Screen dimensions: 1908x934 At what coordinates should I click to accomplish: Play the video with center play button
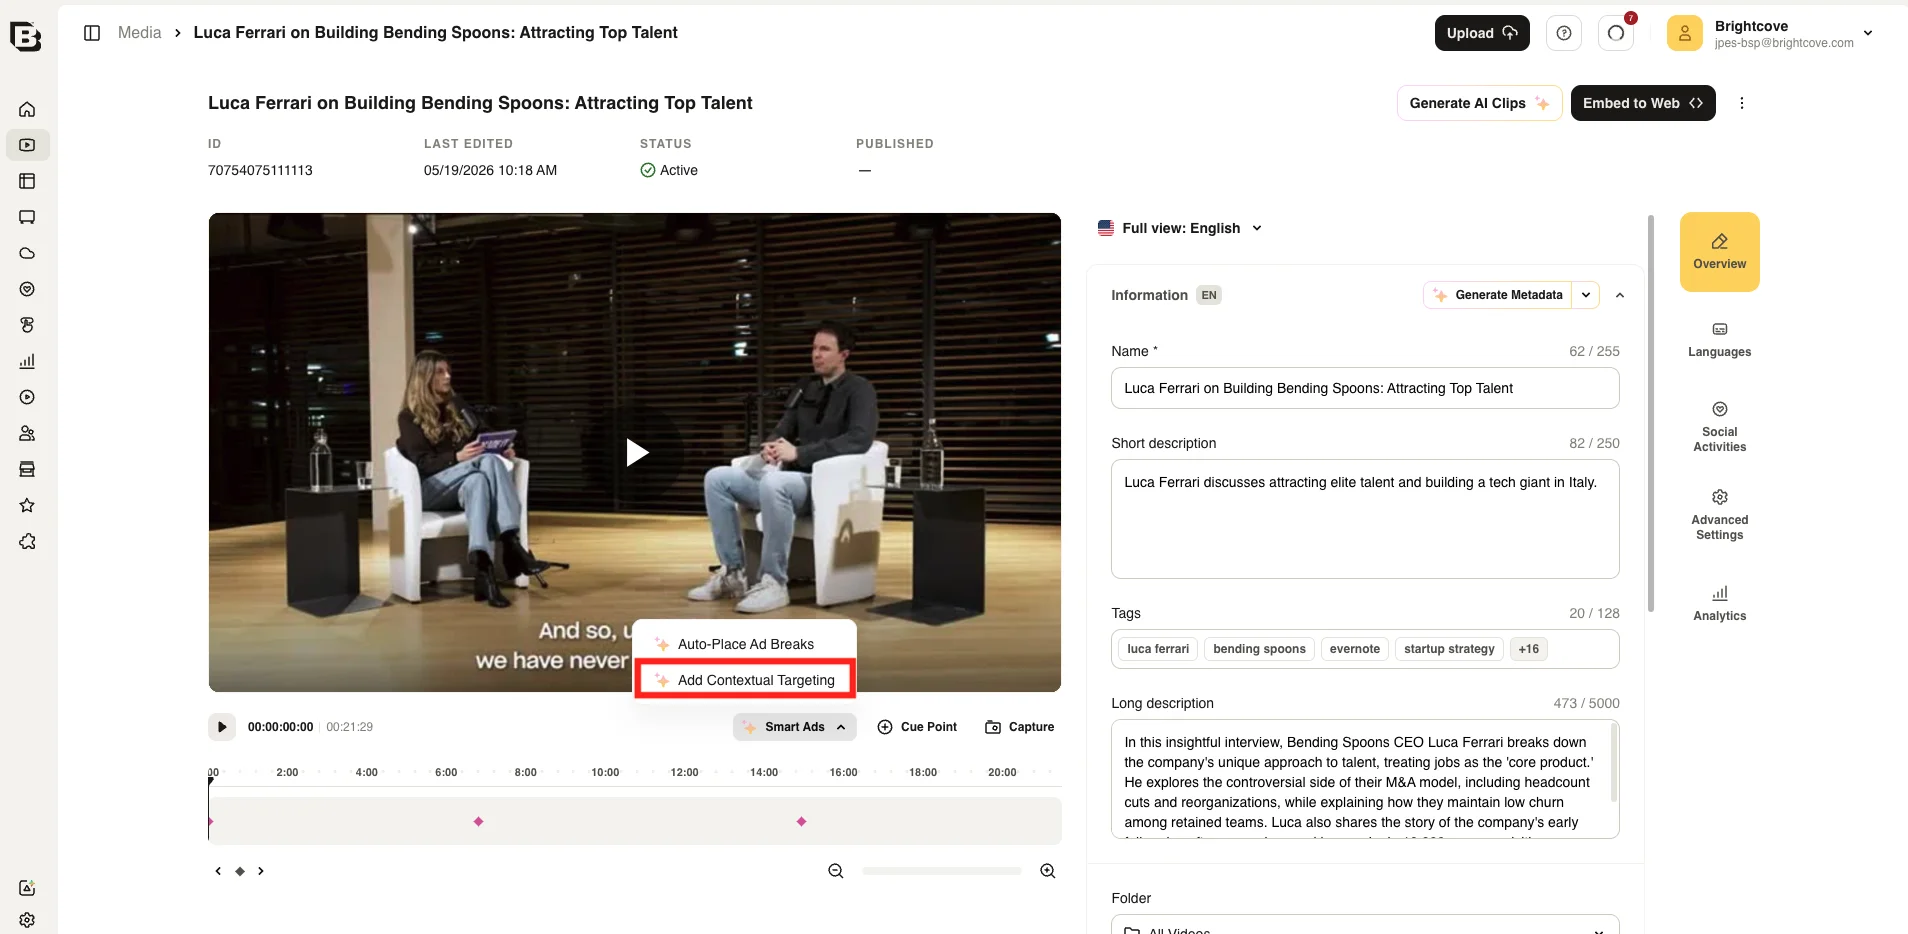(x=636, y=452)
